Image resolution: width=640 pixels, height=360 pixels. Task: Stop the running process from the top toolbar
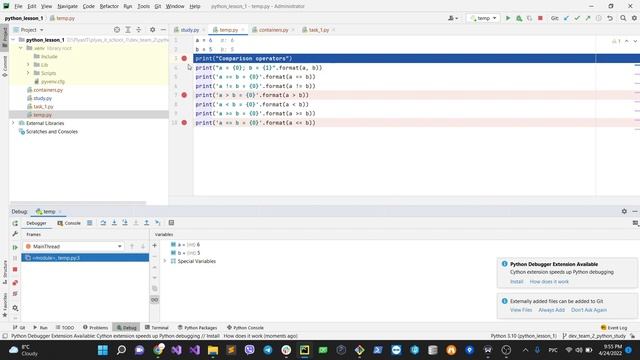tap(540, 18)
